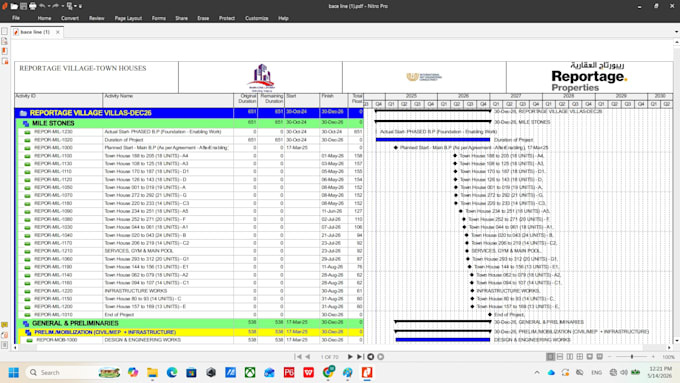The image size is (680, 383).
Task: Open the Undo history dropdown arrow
Action: (49, 6)
